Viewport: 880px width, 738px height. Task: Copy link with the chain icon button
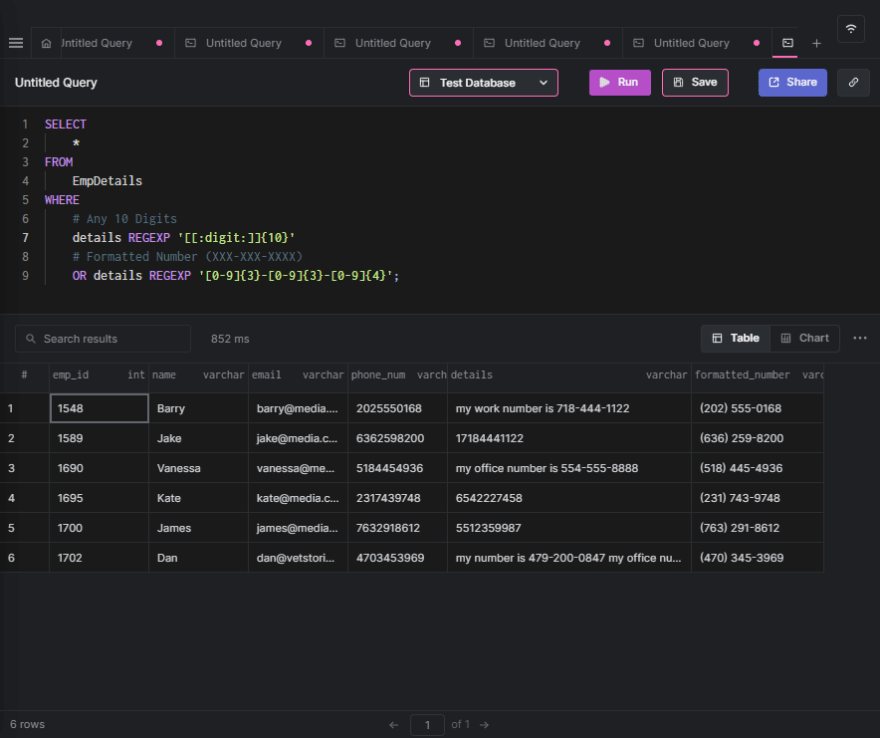coord(853,82)
